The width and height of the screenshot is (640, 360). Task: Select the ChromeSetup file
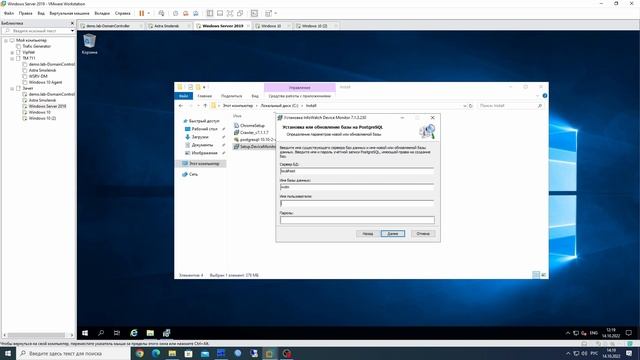(252, 126)
